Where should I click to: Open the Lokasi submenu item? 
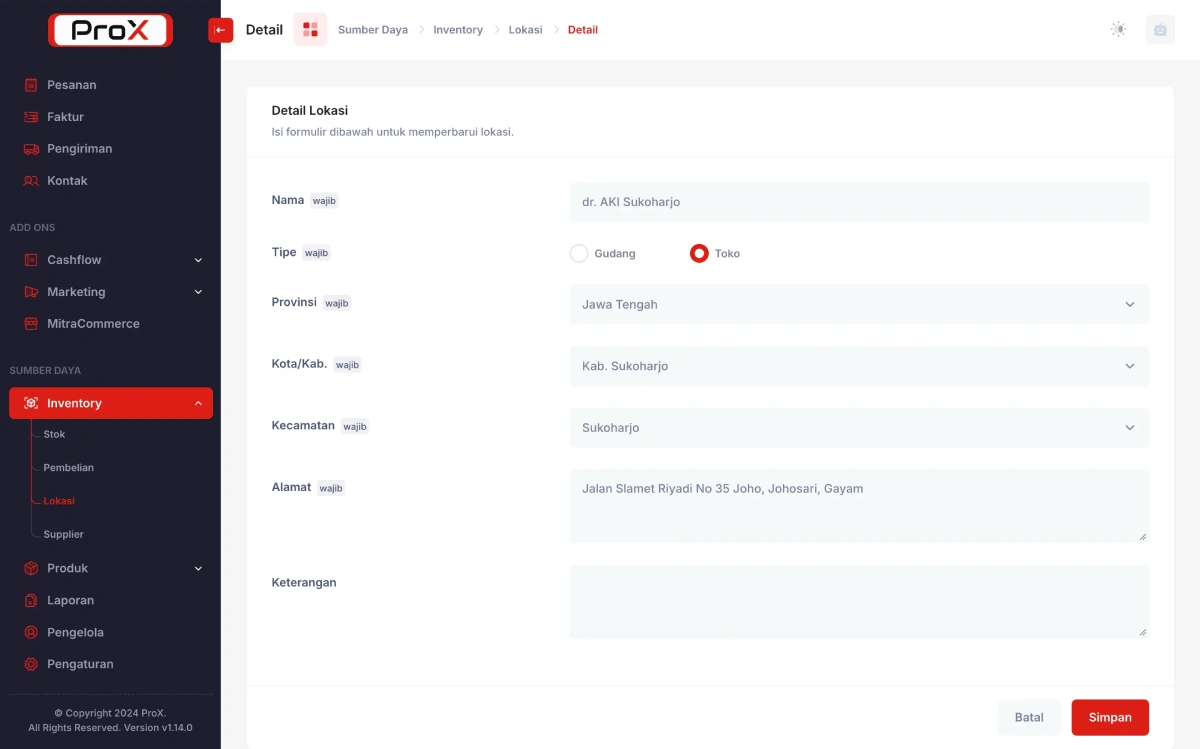pyautogui.click(x=59, y=501)
